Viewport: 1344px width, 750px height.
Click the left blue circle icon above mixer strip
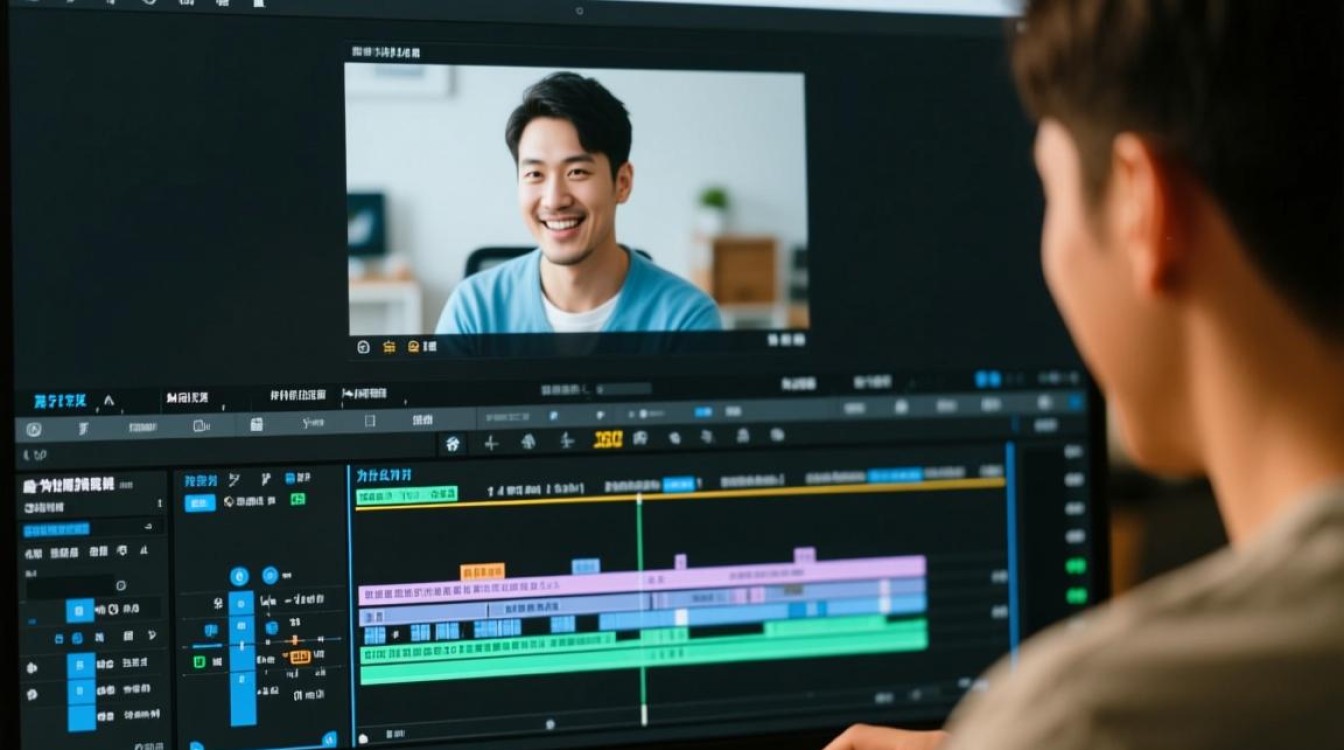(239, 576)
